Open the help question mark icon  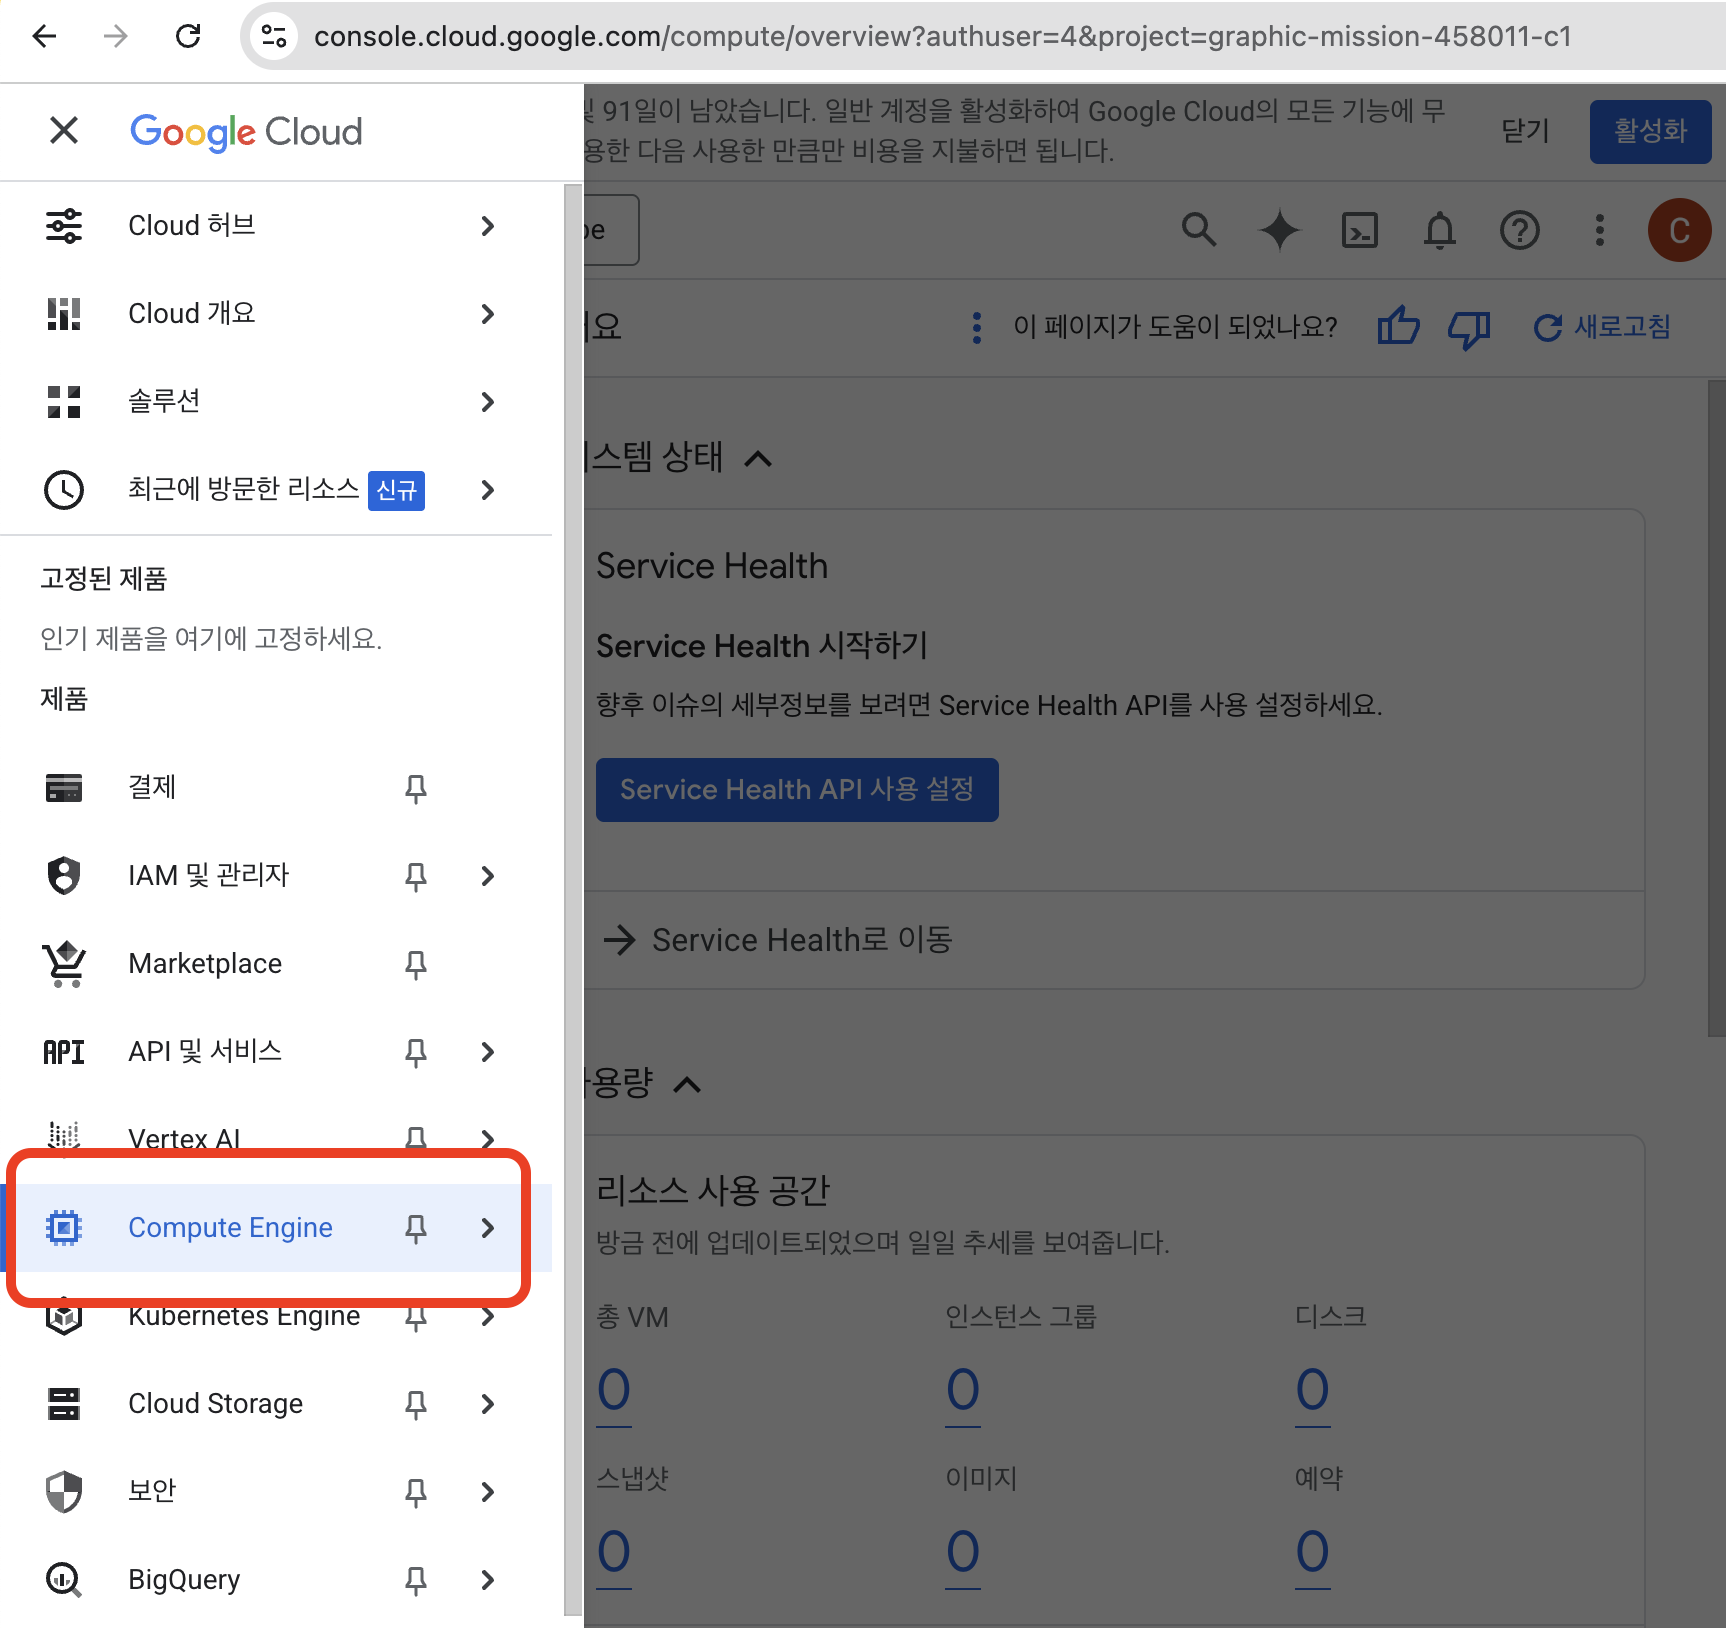1520,230
